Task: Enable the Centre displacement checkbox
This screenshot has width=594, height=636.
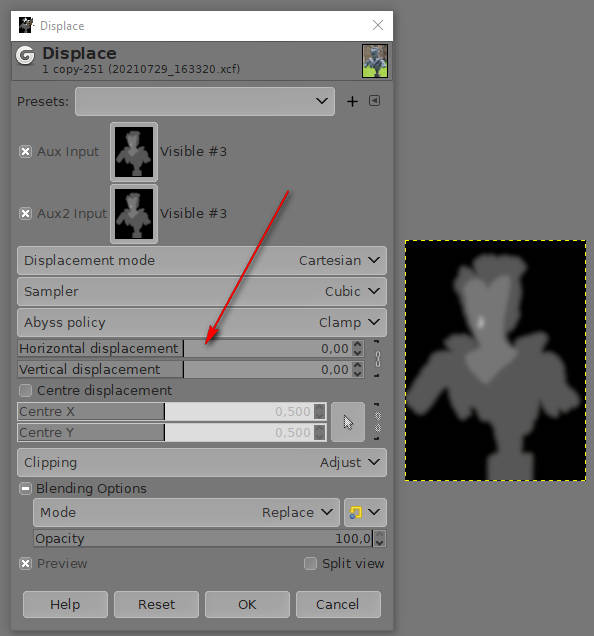Action: pos(25,391)
